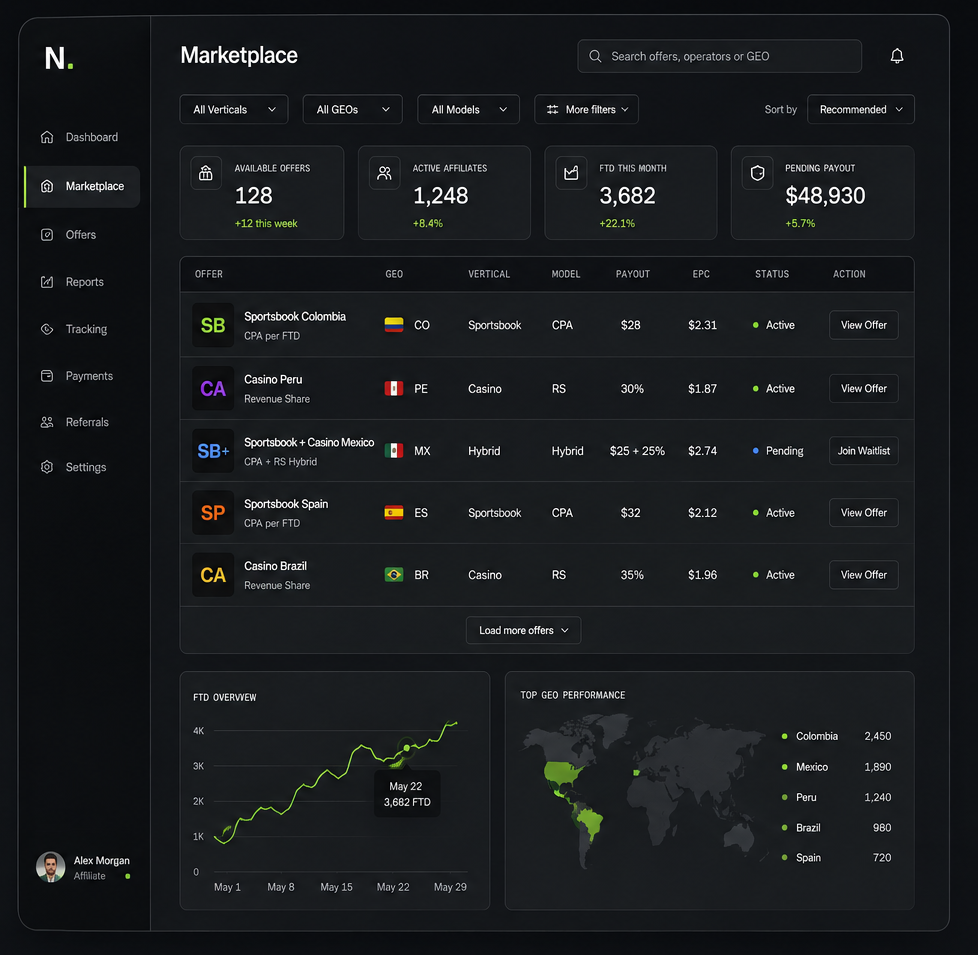Image resolution: width=978 pixels, height=955 pixels.
Task: Click the Peru flag icon
Action: tap(394, 389)
